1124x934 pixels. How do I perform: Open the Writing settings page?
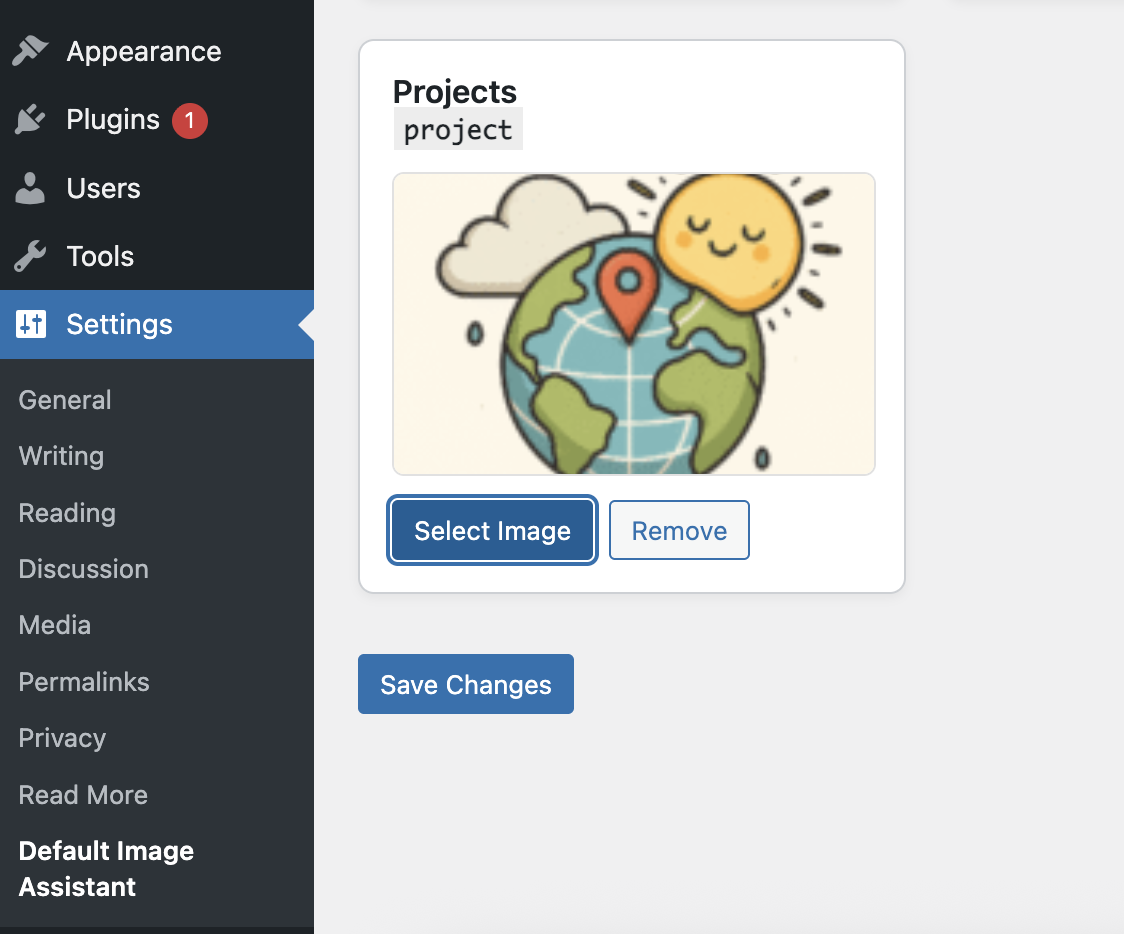(60, 456)
